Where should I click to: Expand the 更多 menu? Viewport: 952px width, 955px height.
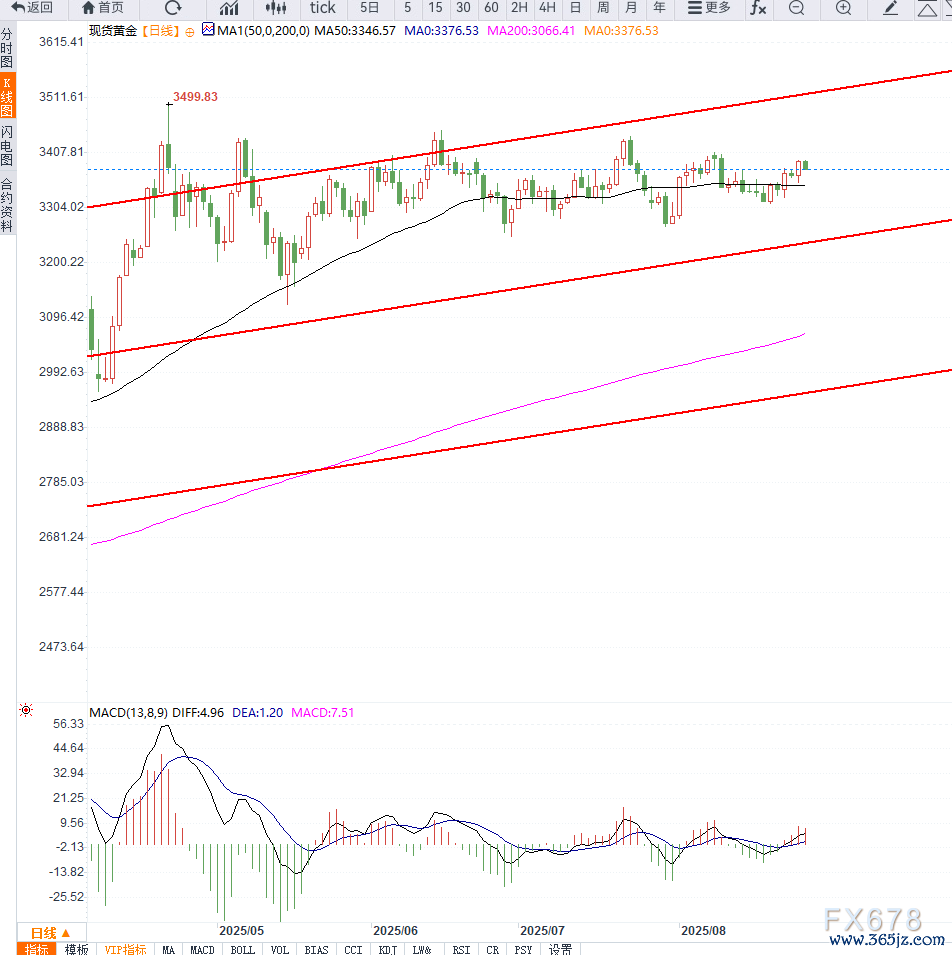(x=710, y=8)
